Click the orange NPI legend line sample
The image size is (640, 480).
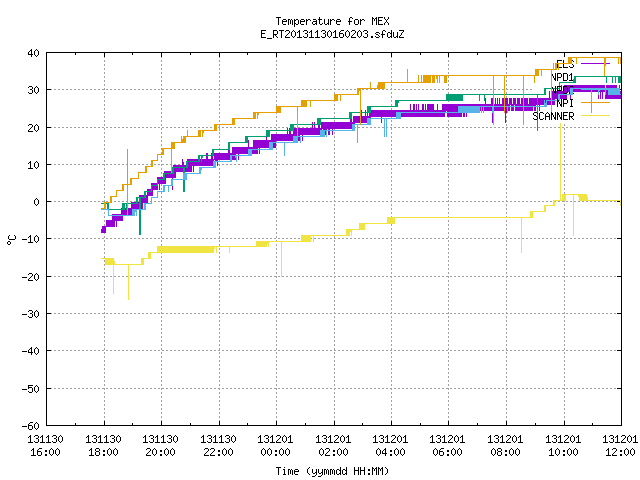(x=595, y=102)
